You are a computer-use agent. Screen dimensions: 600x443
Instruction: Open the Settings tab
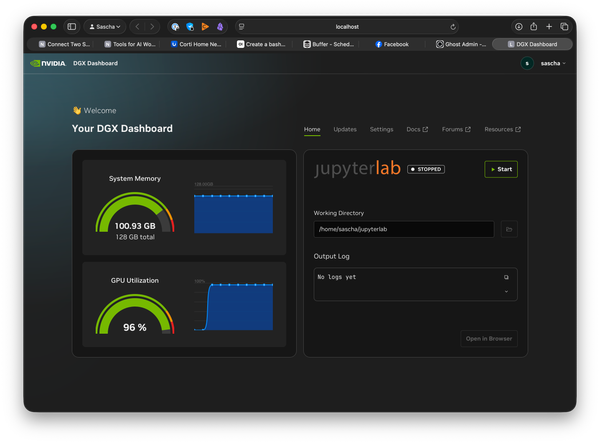(x=382, y=129)
